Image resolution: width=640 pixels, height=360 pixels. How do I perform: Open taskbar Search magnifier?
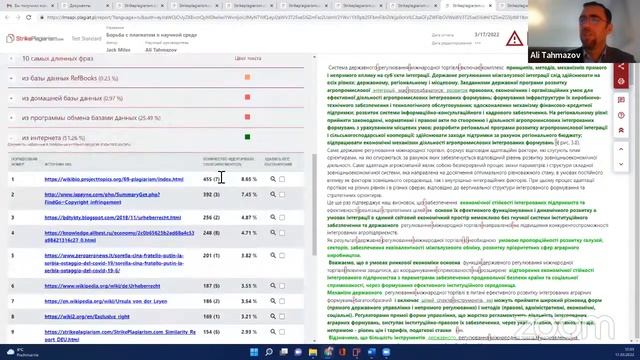tap(269, 352)
